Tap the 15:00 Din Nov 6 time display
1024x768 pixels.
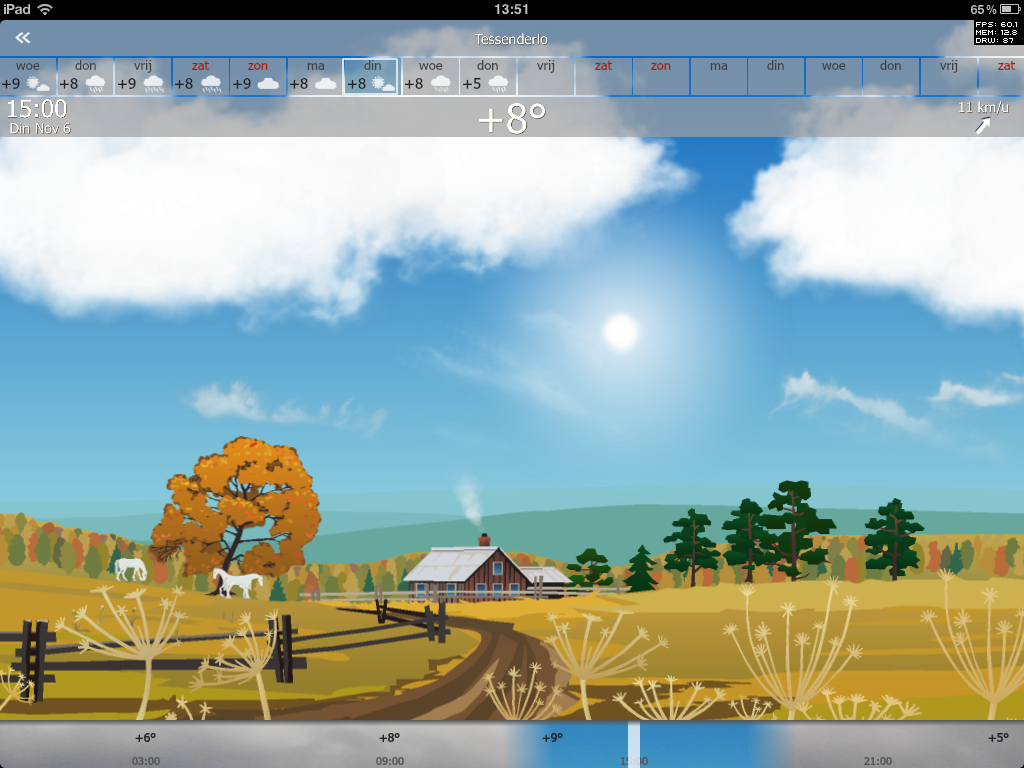[39, 116]
